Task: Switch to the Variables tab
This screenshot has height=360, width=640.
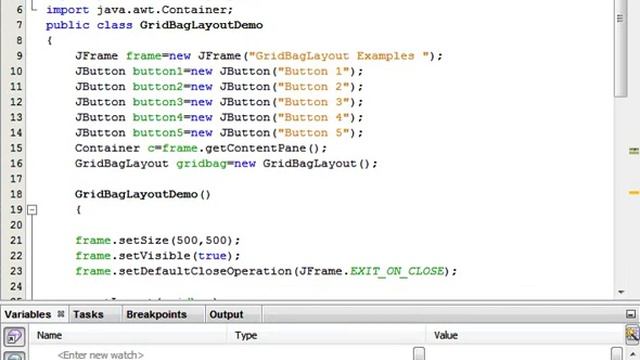Action: (28, 314)
